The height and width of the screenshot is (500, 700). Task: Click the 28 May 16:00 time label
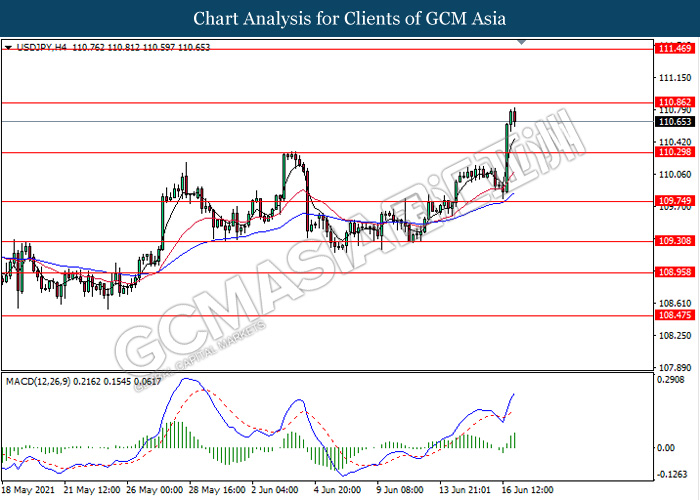218,490
